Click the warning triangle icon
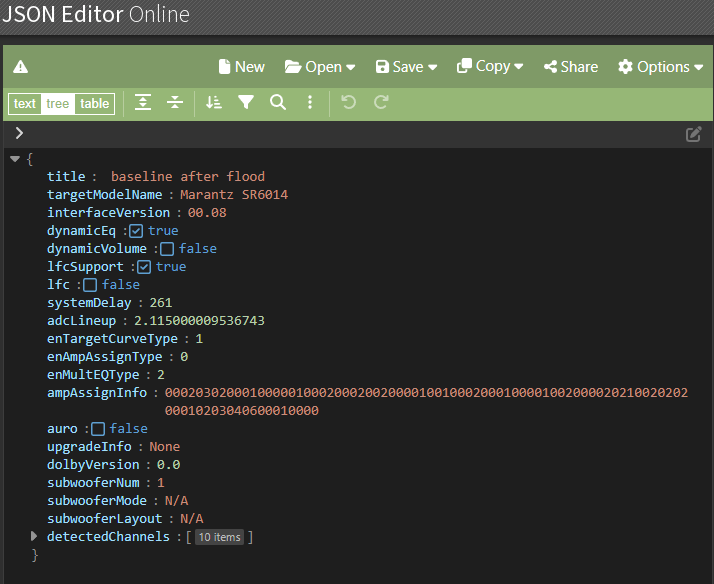Image resolution: width=714 pixels, height=584 pixels. [x=20, y=67]
